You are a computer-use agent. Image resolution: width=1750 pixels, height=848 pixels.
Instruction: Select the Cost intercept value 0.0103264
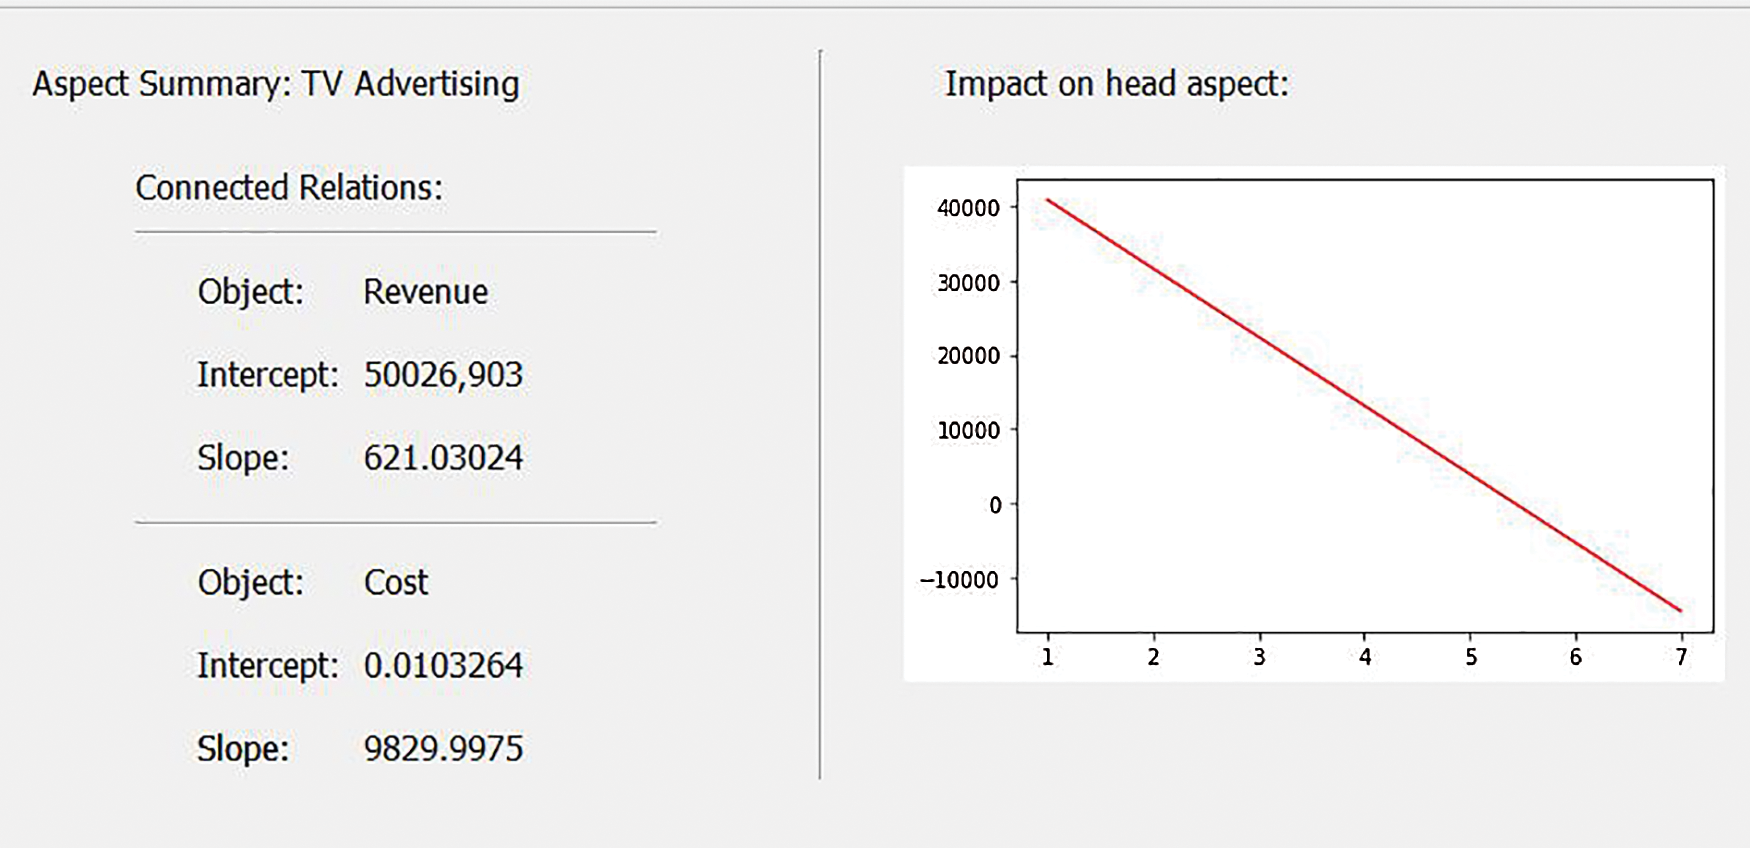pyautogui.click(x=443, y=666)
